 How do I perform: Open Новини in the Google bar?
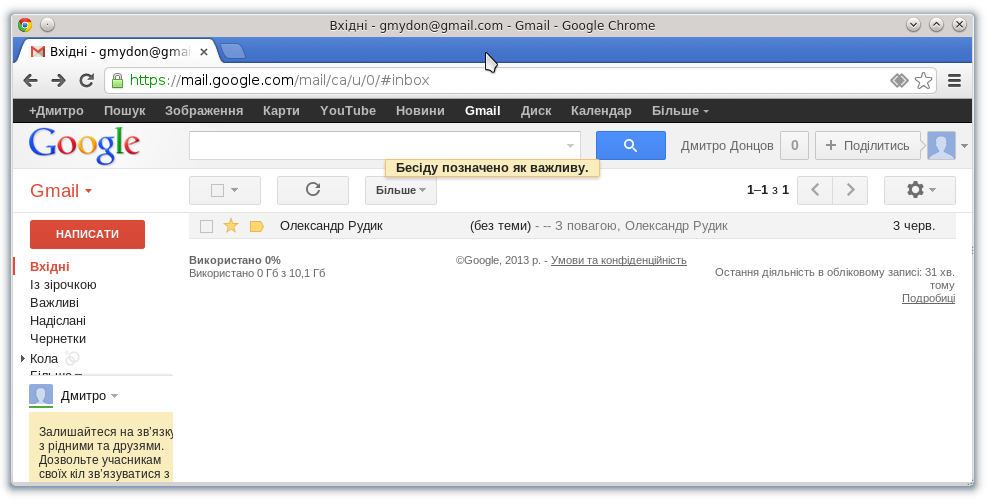420,111
